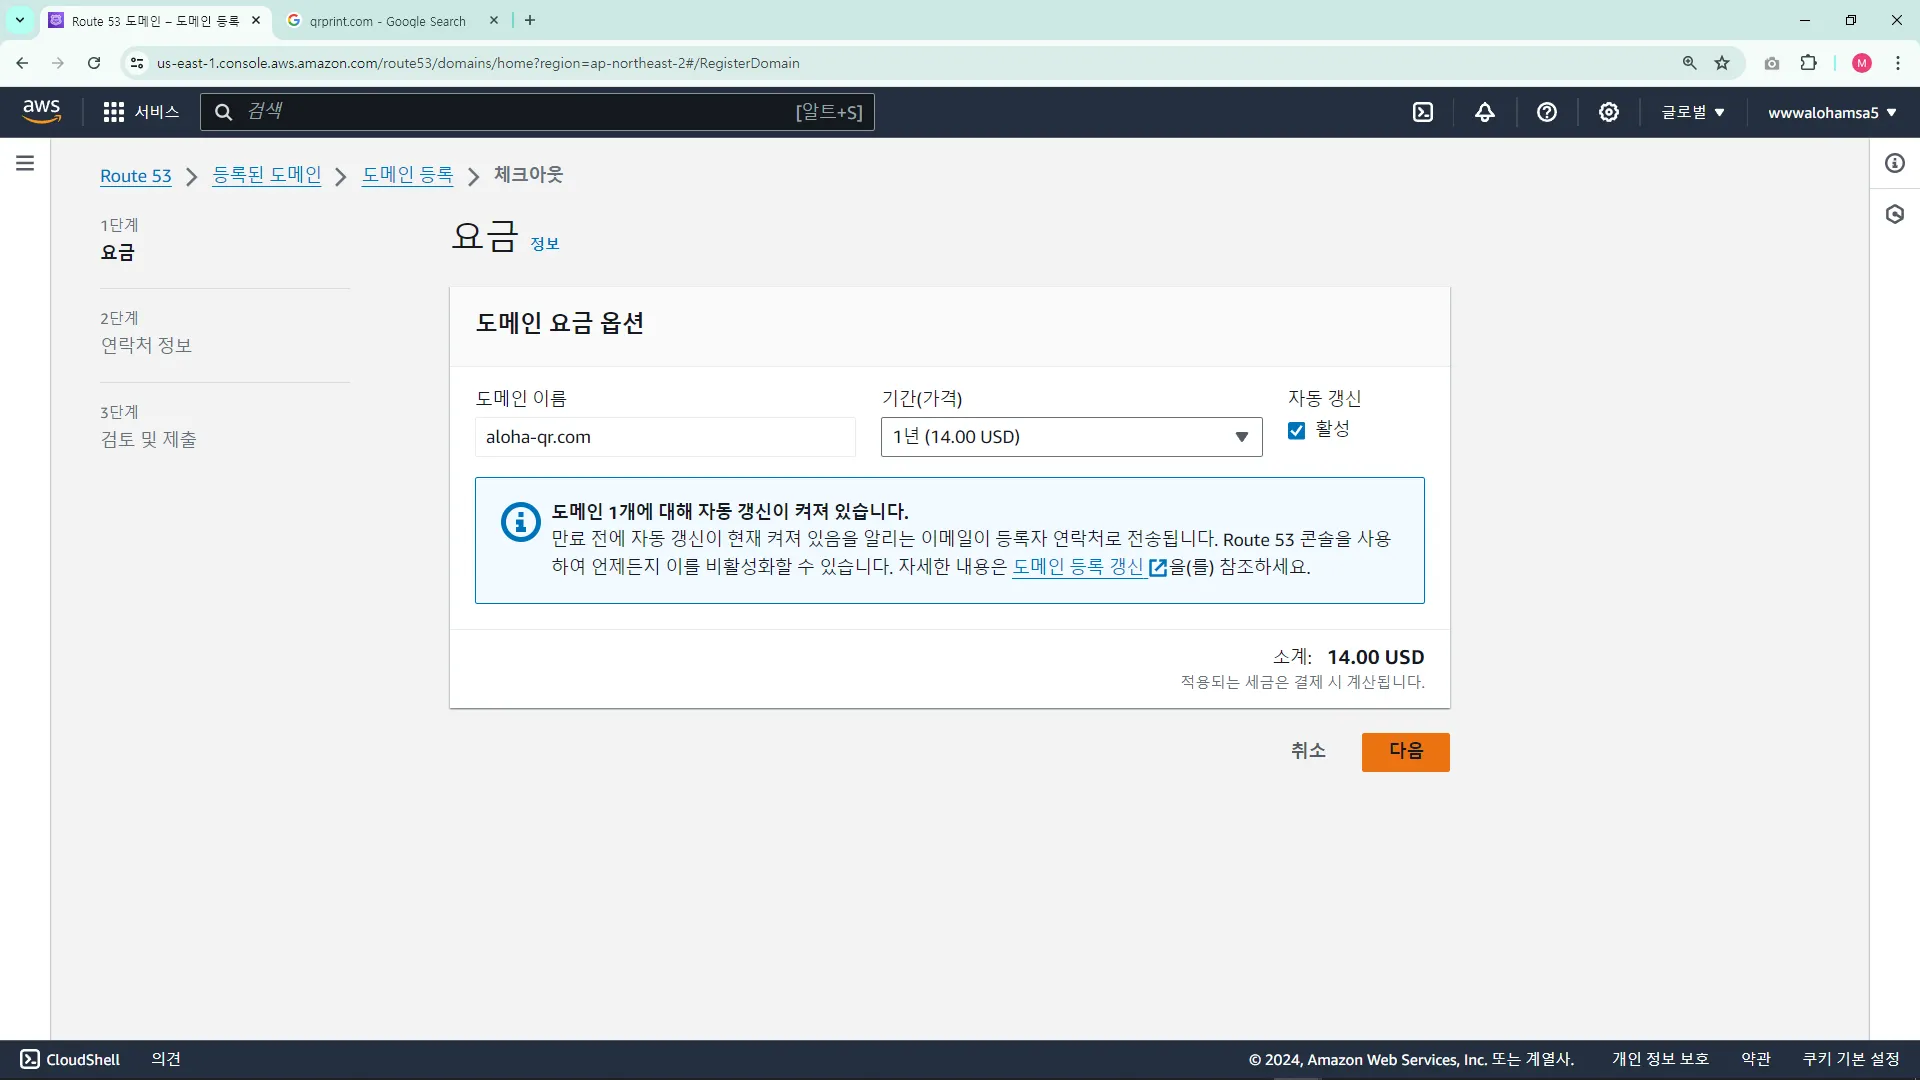Cancel with the 취소 button
Screen dimensions: 1920x1080
tap(1308, 751)
